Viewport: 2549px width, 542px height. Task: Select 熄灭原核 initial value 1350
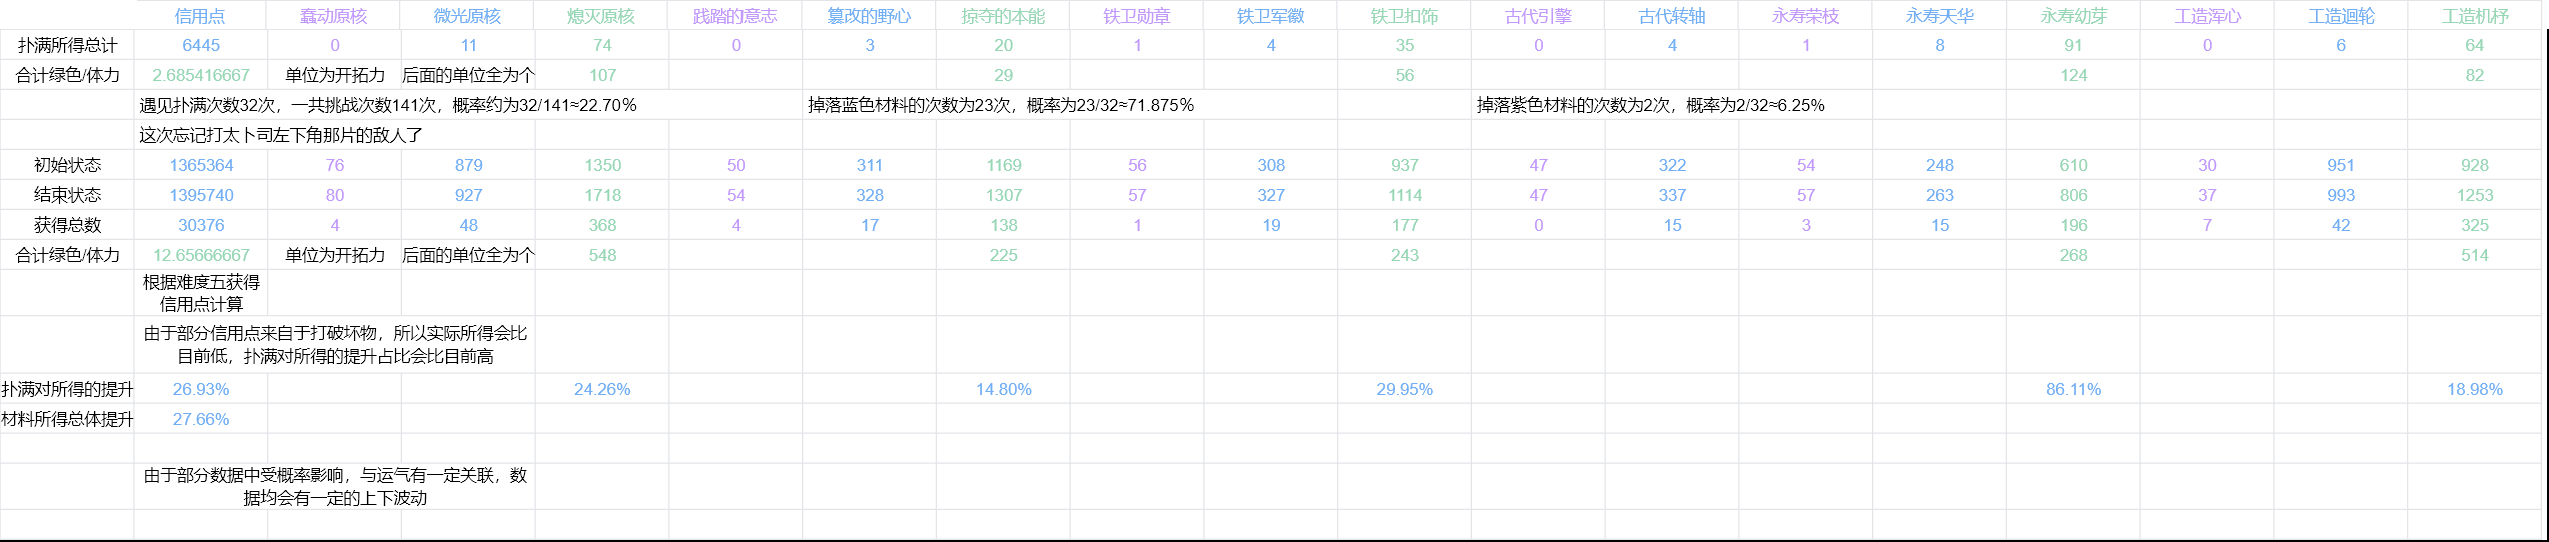click(x=602, y=165)
